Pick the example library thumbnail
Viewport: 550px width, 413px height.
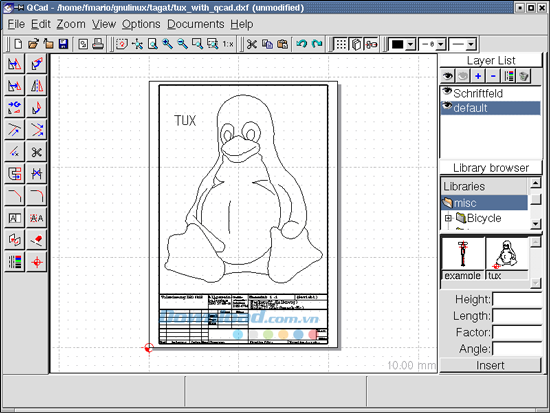(x=463, y=259)
